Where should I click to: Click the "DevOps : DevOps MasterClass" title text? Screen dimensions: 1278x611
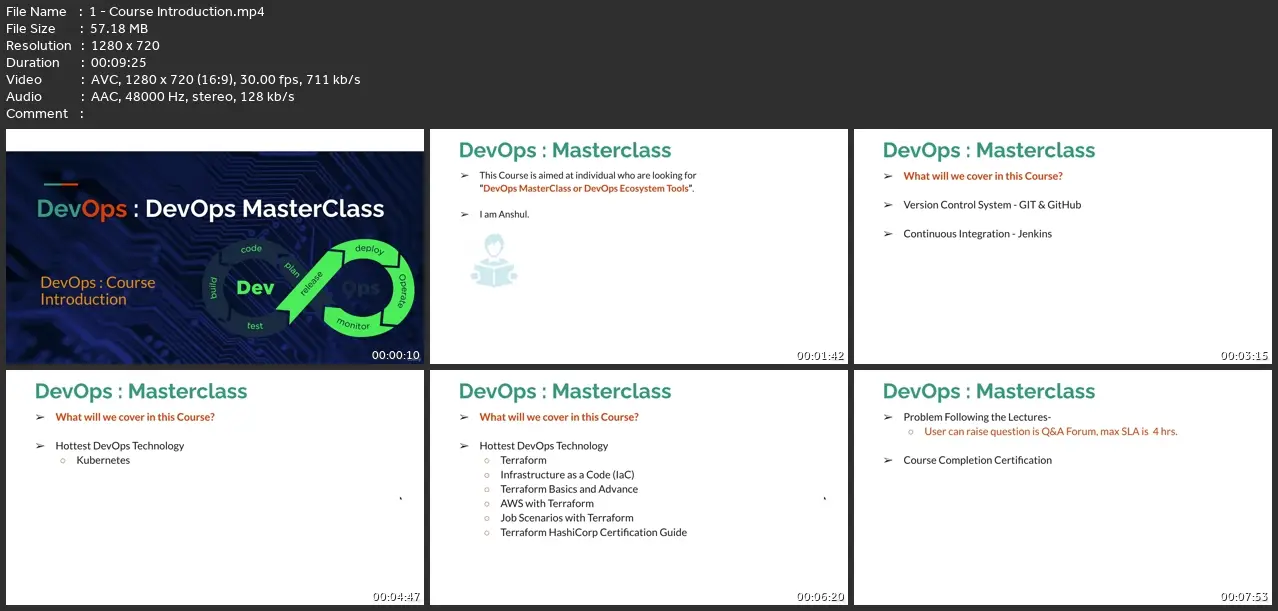pos(211,208)
